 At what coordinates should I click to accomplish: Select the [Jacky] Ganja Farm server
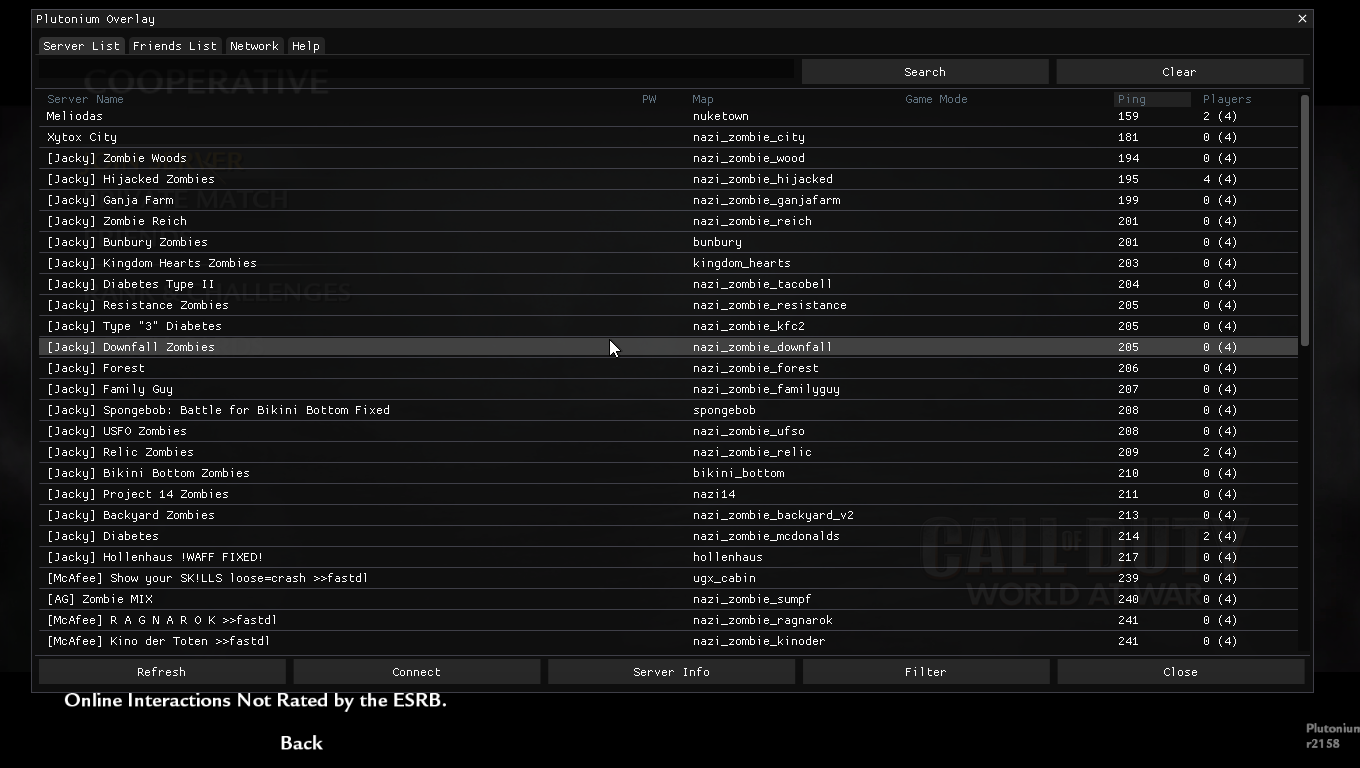[668, 200]
